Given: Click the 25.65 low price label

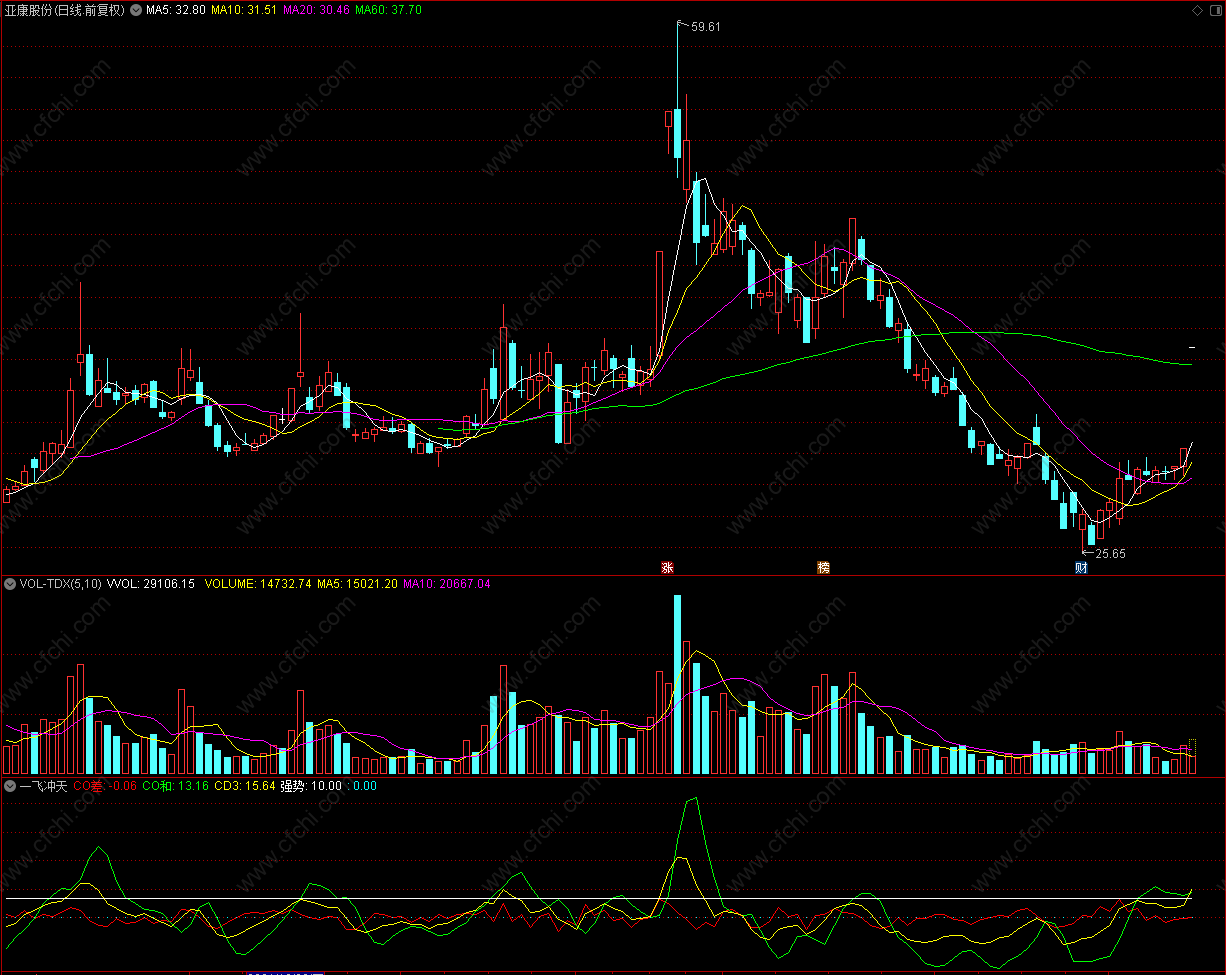Looking at the screenshot, I should (x=1110, y=553).
